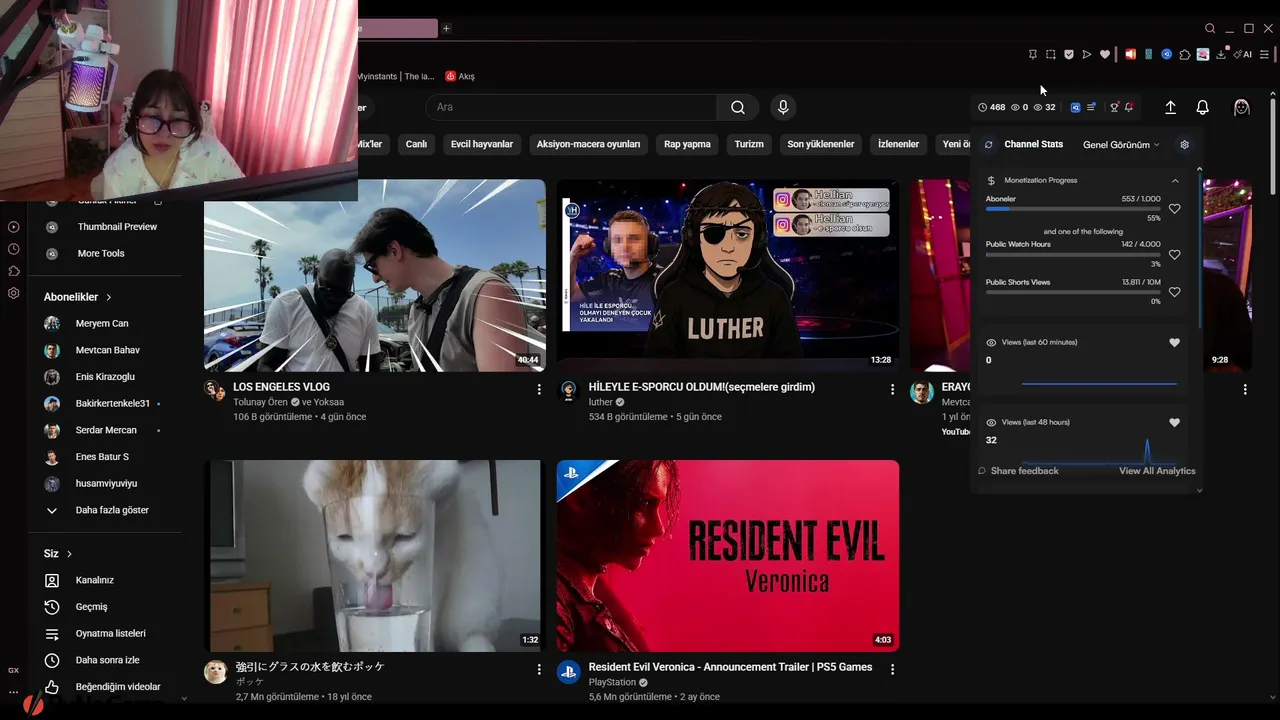Open the YouTube upload button
The image size is (1280, 720).
(x=1170, y=108)
